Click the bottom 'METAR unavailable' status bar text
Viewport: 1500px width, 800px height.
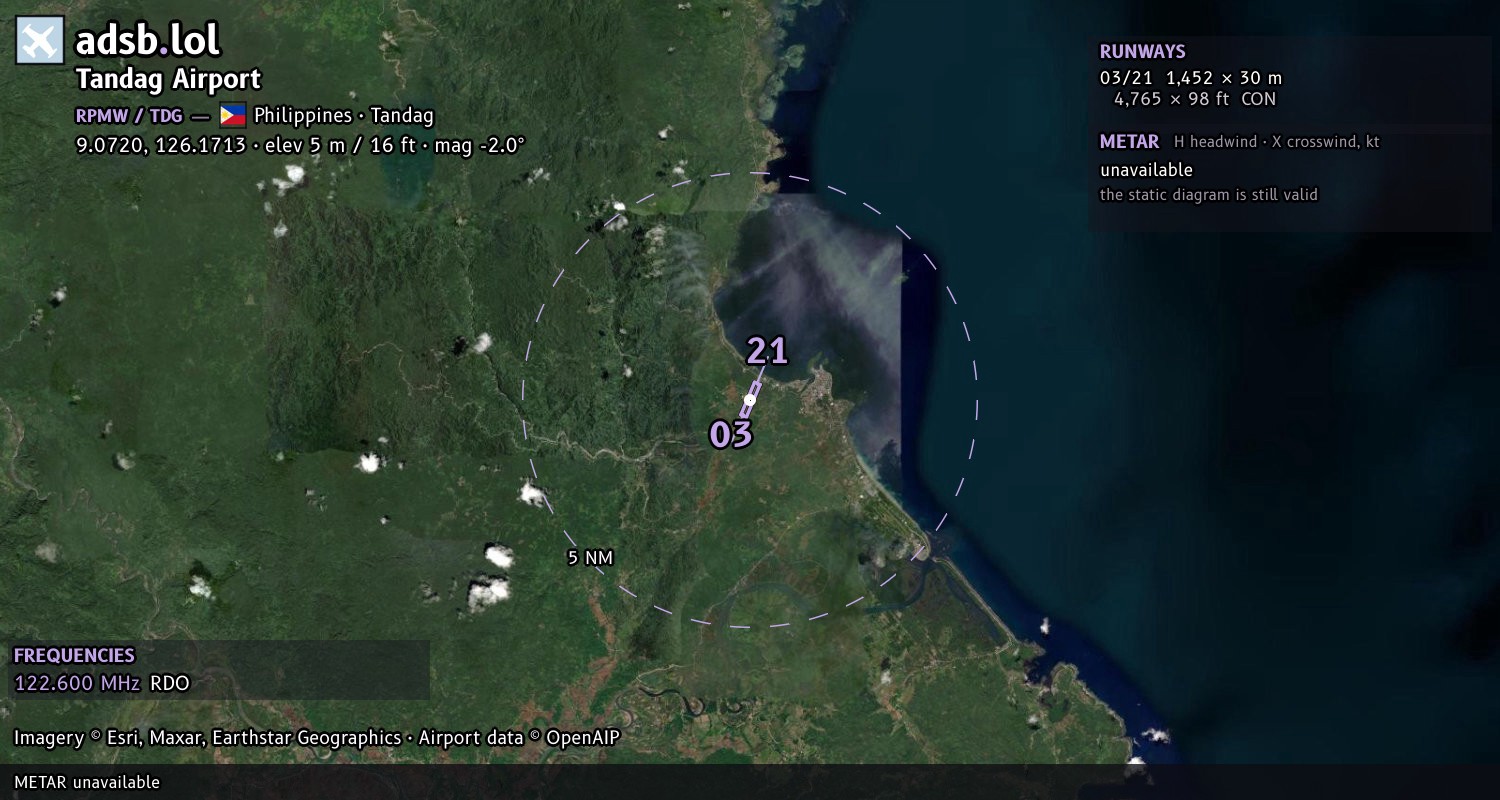(87, 782)
